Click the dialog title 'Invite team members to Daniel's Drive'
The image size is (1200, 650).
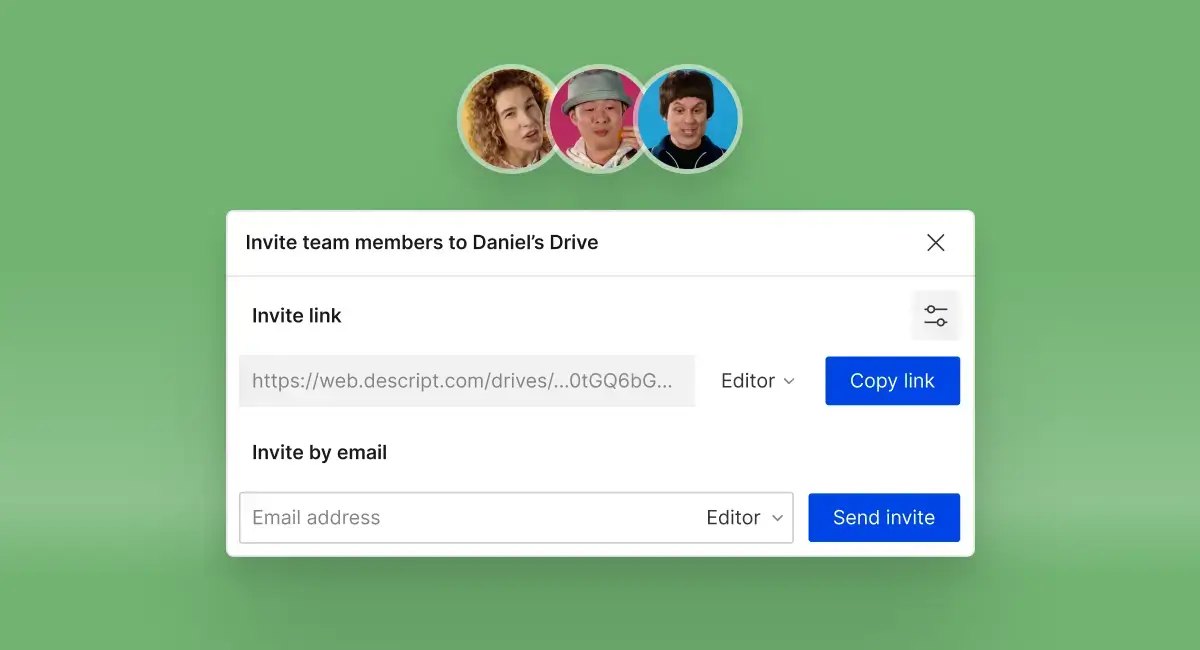click(422, 243)
